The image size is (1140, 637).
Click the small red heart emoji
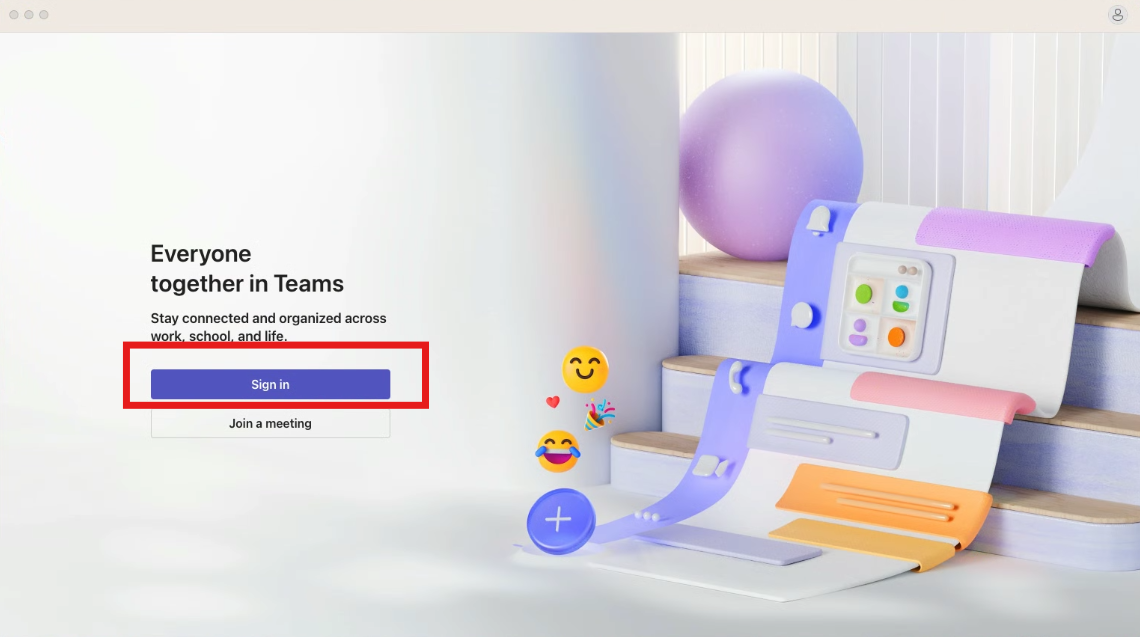click(553, 401)
